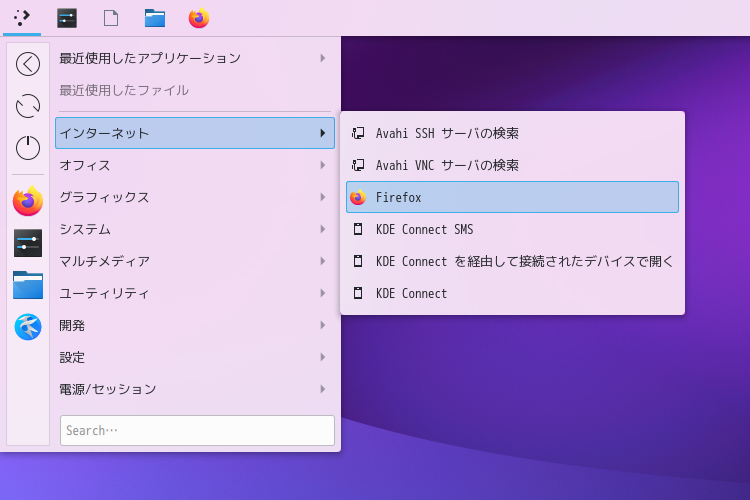Open the Firefox favorite in the menu sidebar

point(28,201)
